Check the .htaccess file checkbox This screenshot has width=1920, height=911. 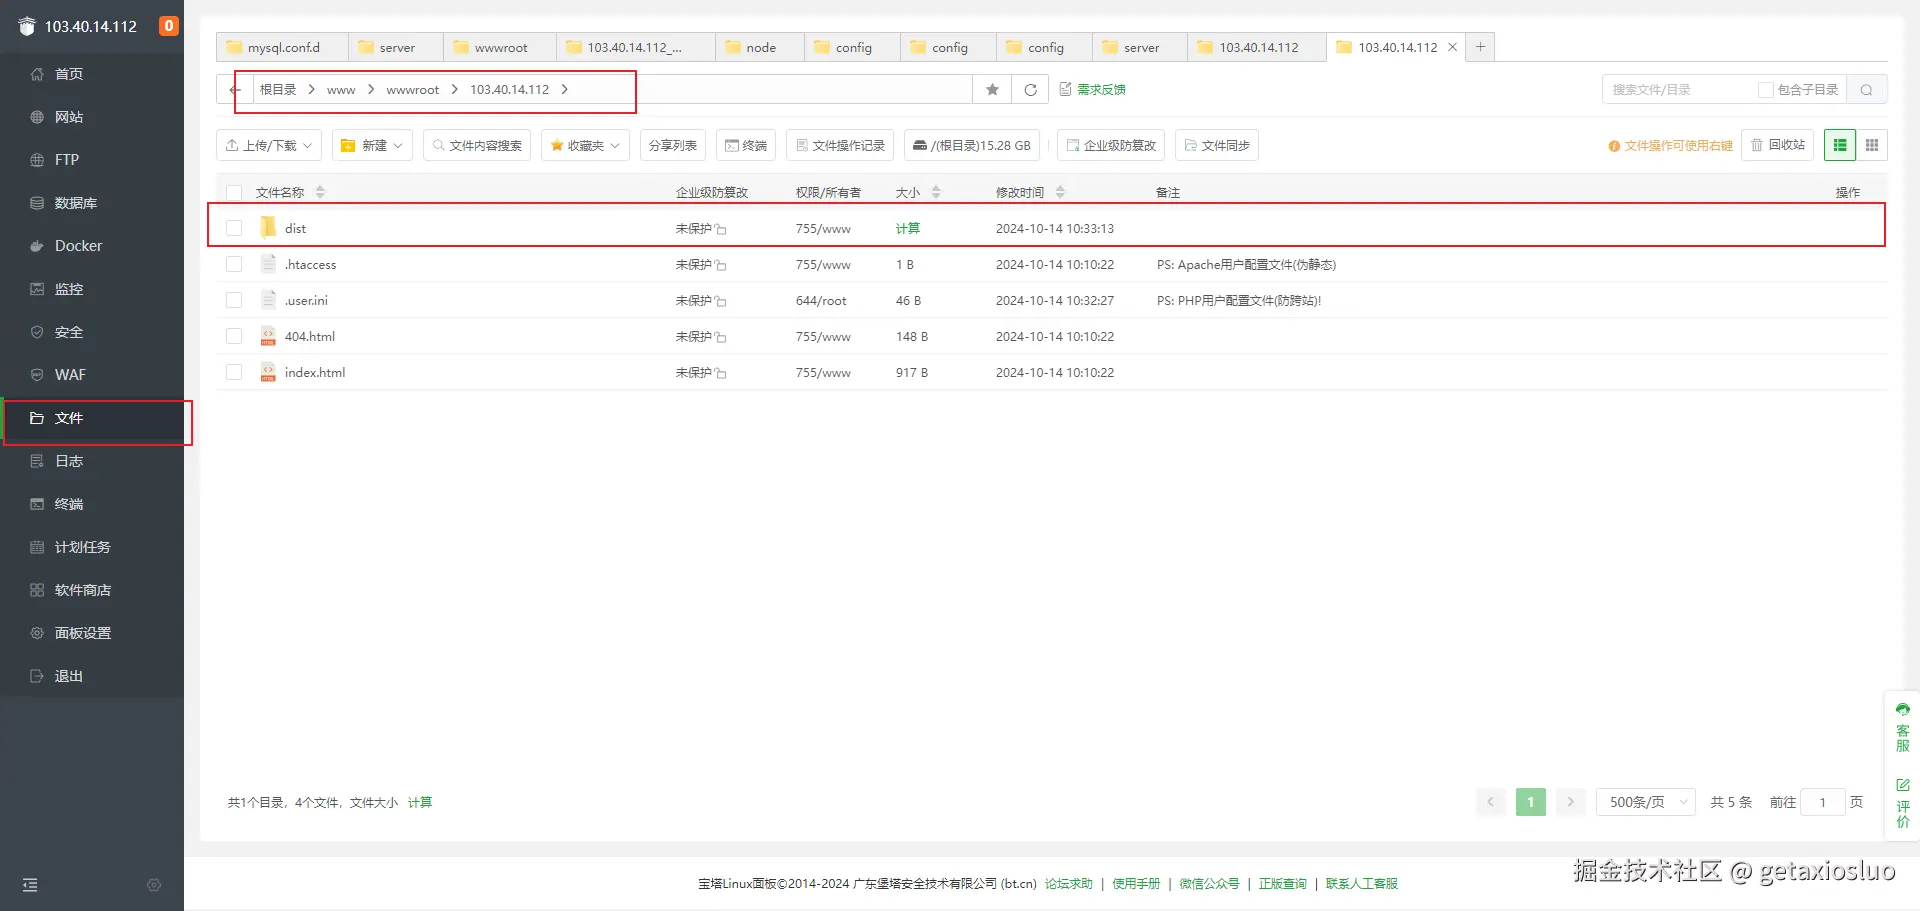(234, 264)
